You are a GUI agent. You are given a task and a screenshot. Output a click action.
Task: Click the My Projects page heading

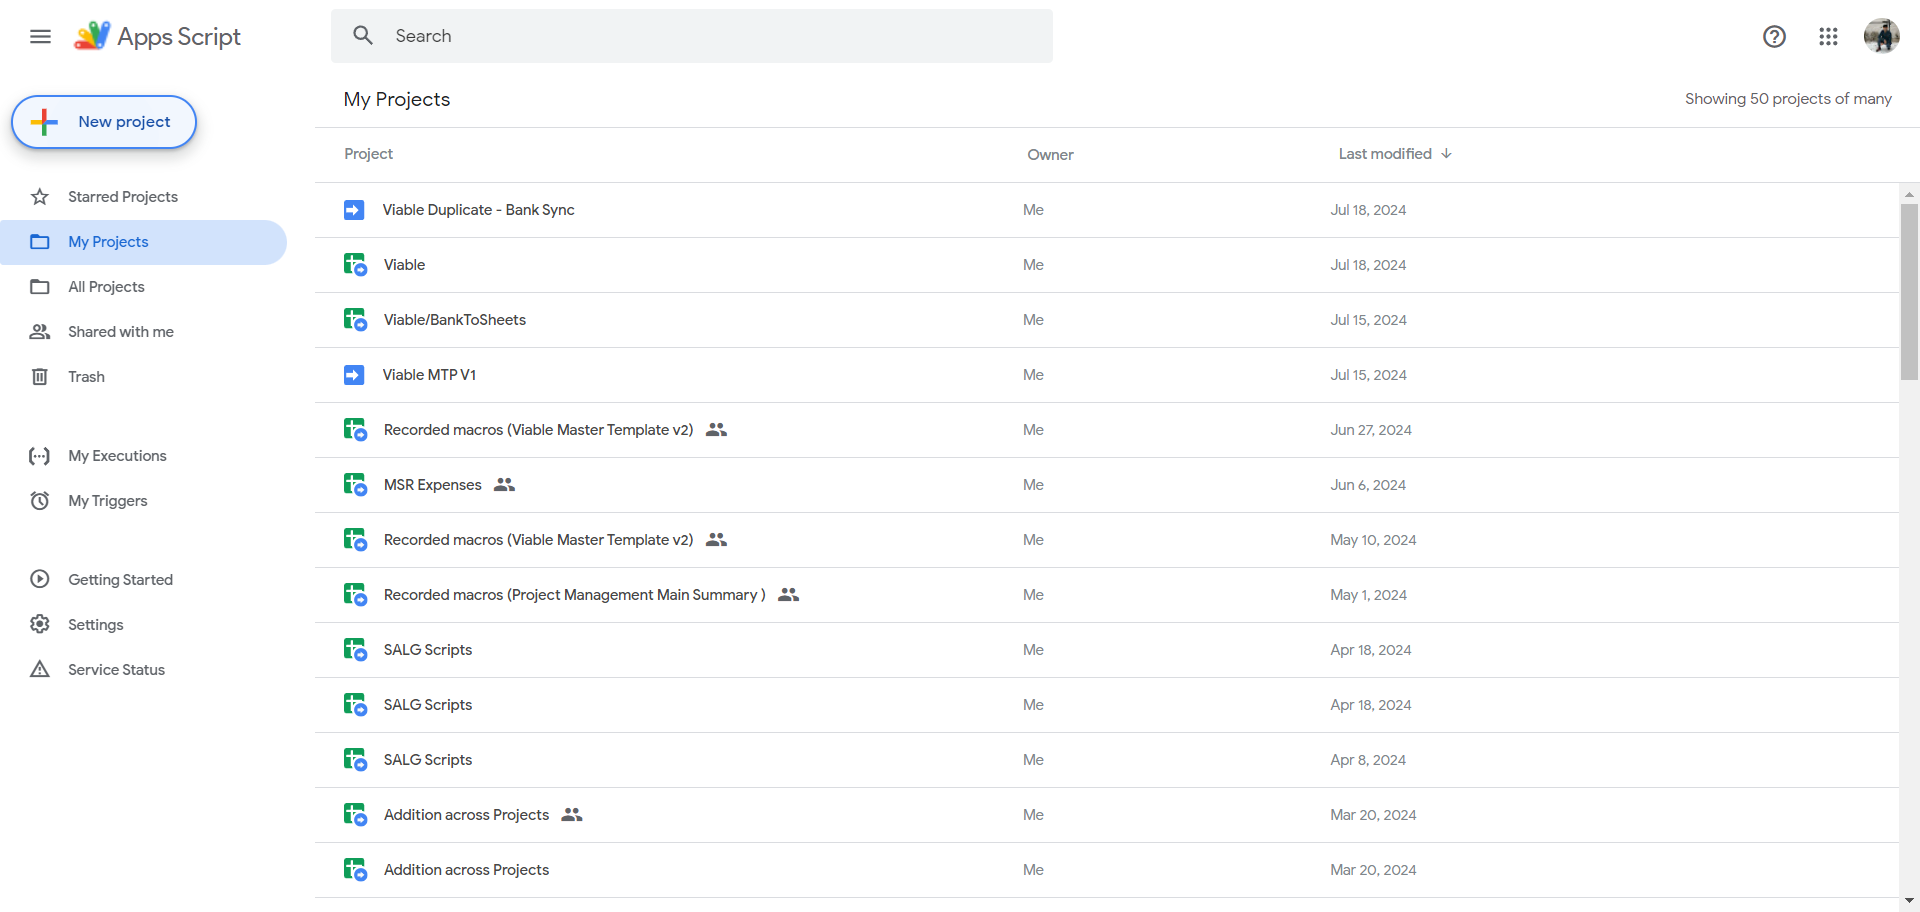[x=397, y=99]
